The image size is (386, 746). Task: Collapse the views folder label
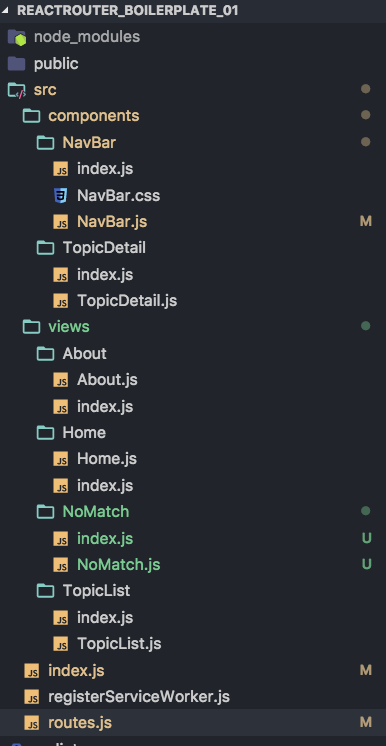69,327
